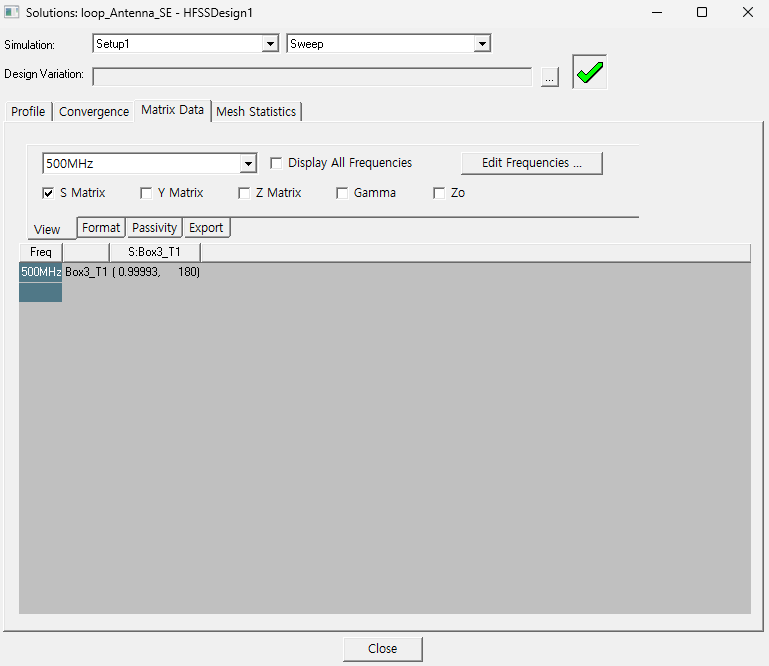The width and height of the screenshot is (769, 666).
Task: Click the Edit Frequencies button
Action: coord(531,163)
